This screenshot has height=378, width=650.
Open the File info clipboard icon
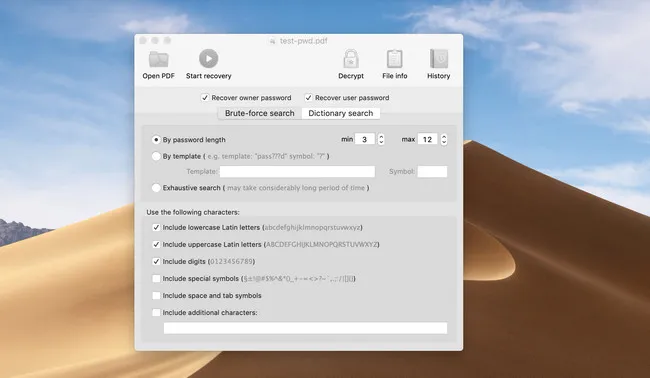coord(394,59)
